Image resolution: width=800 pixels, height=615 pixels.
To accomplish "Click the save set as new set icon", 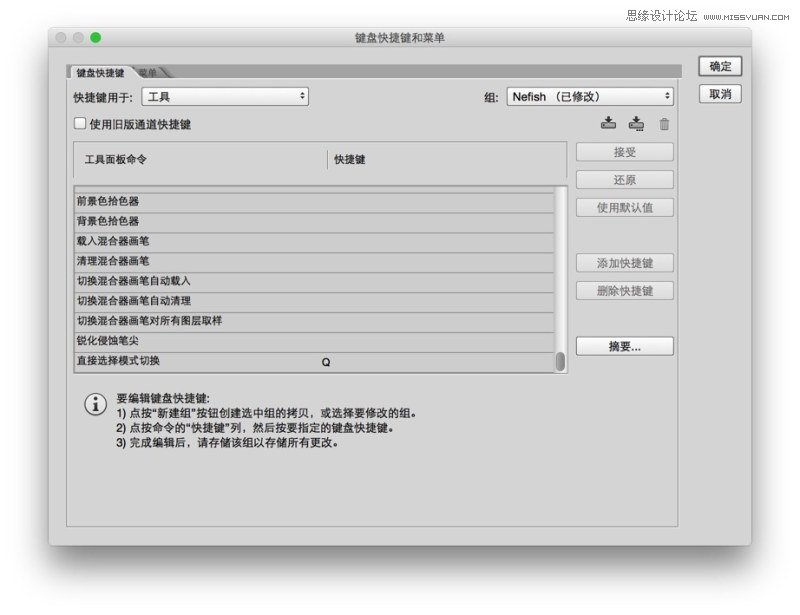I will (636, 125).
